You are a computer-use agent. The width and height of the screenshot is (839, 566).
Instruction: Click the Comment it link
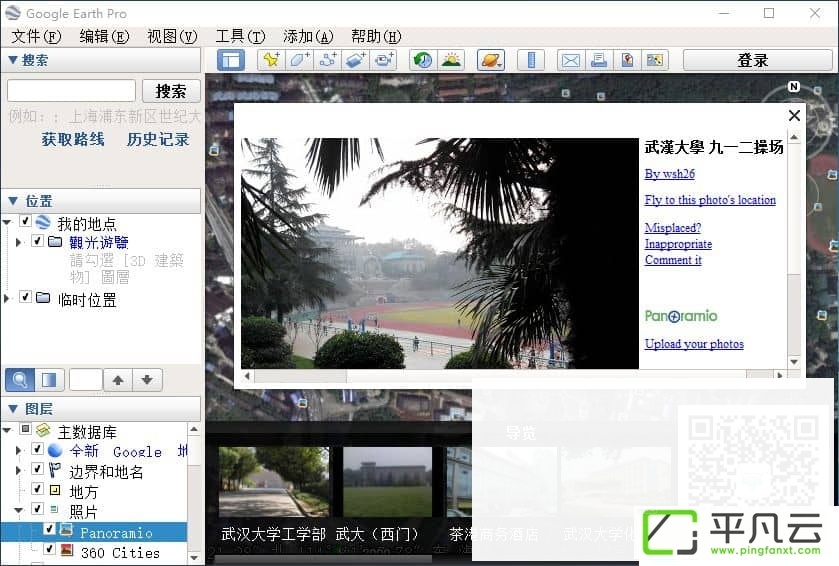point(673,260)
